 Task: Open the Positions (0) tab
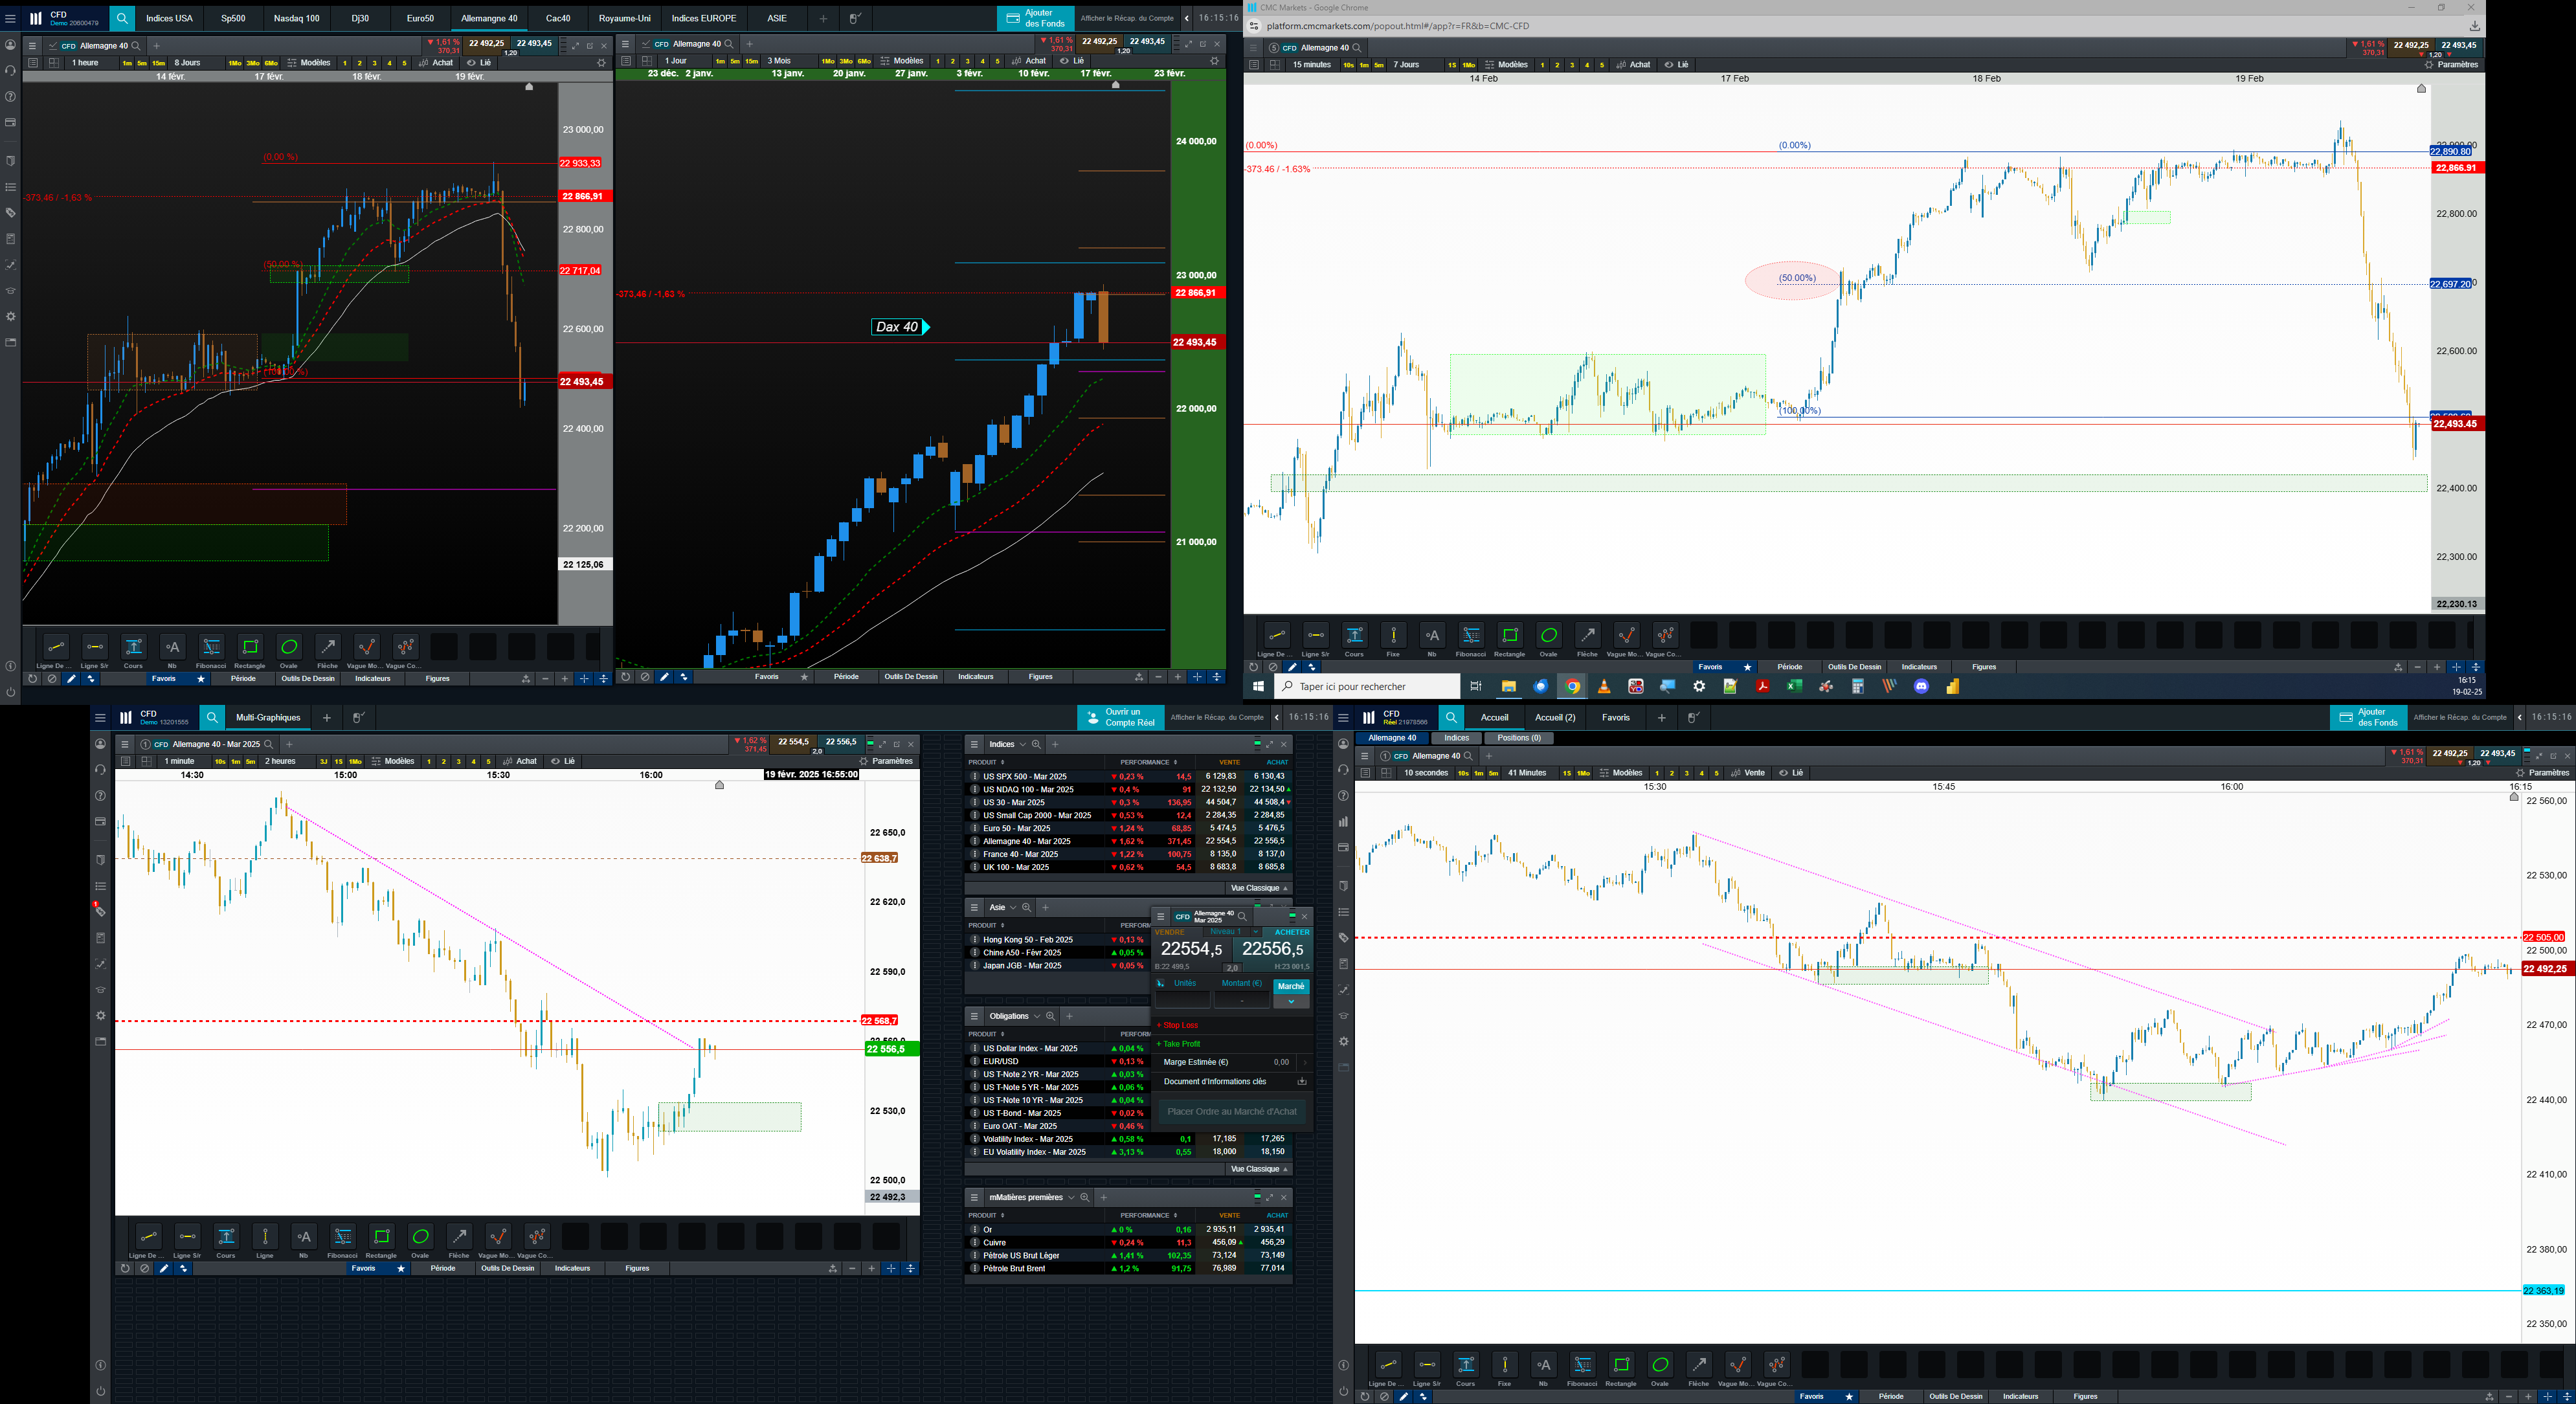coord(1518,738)
